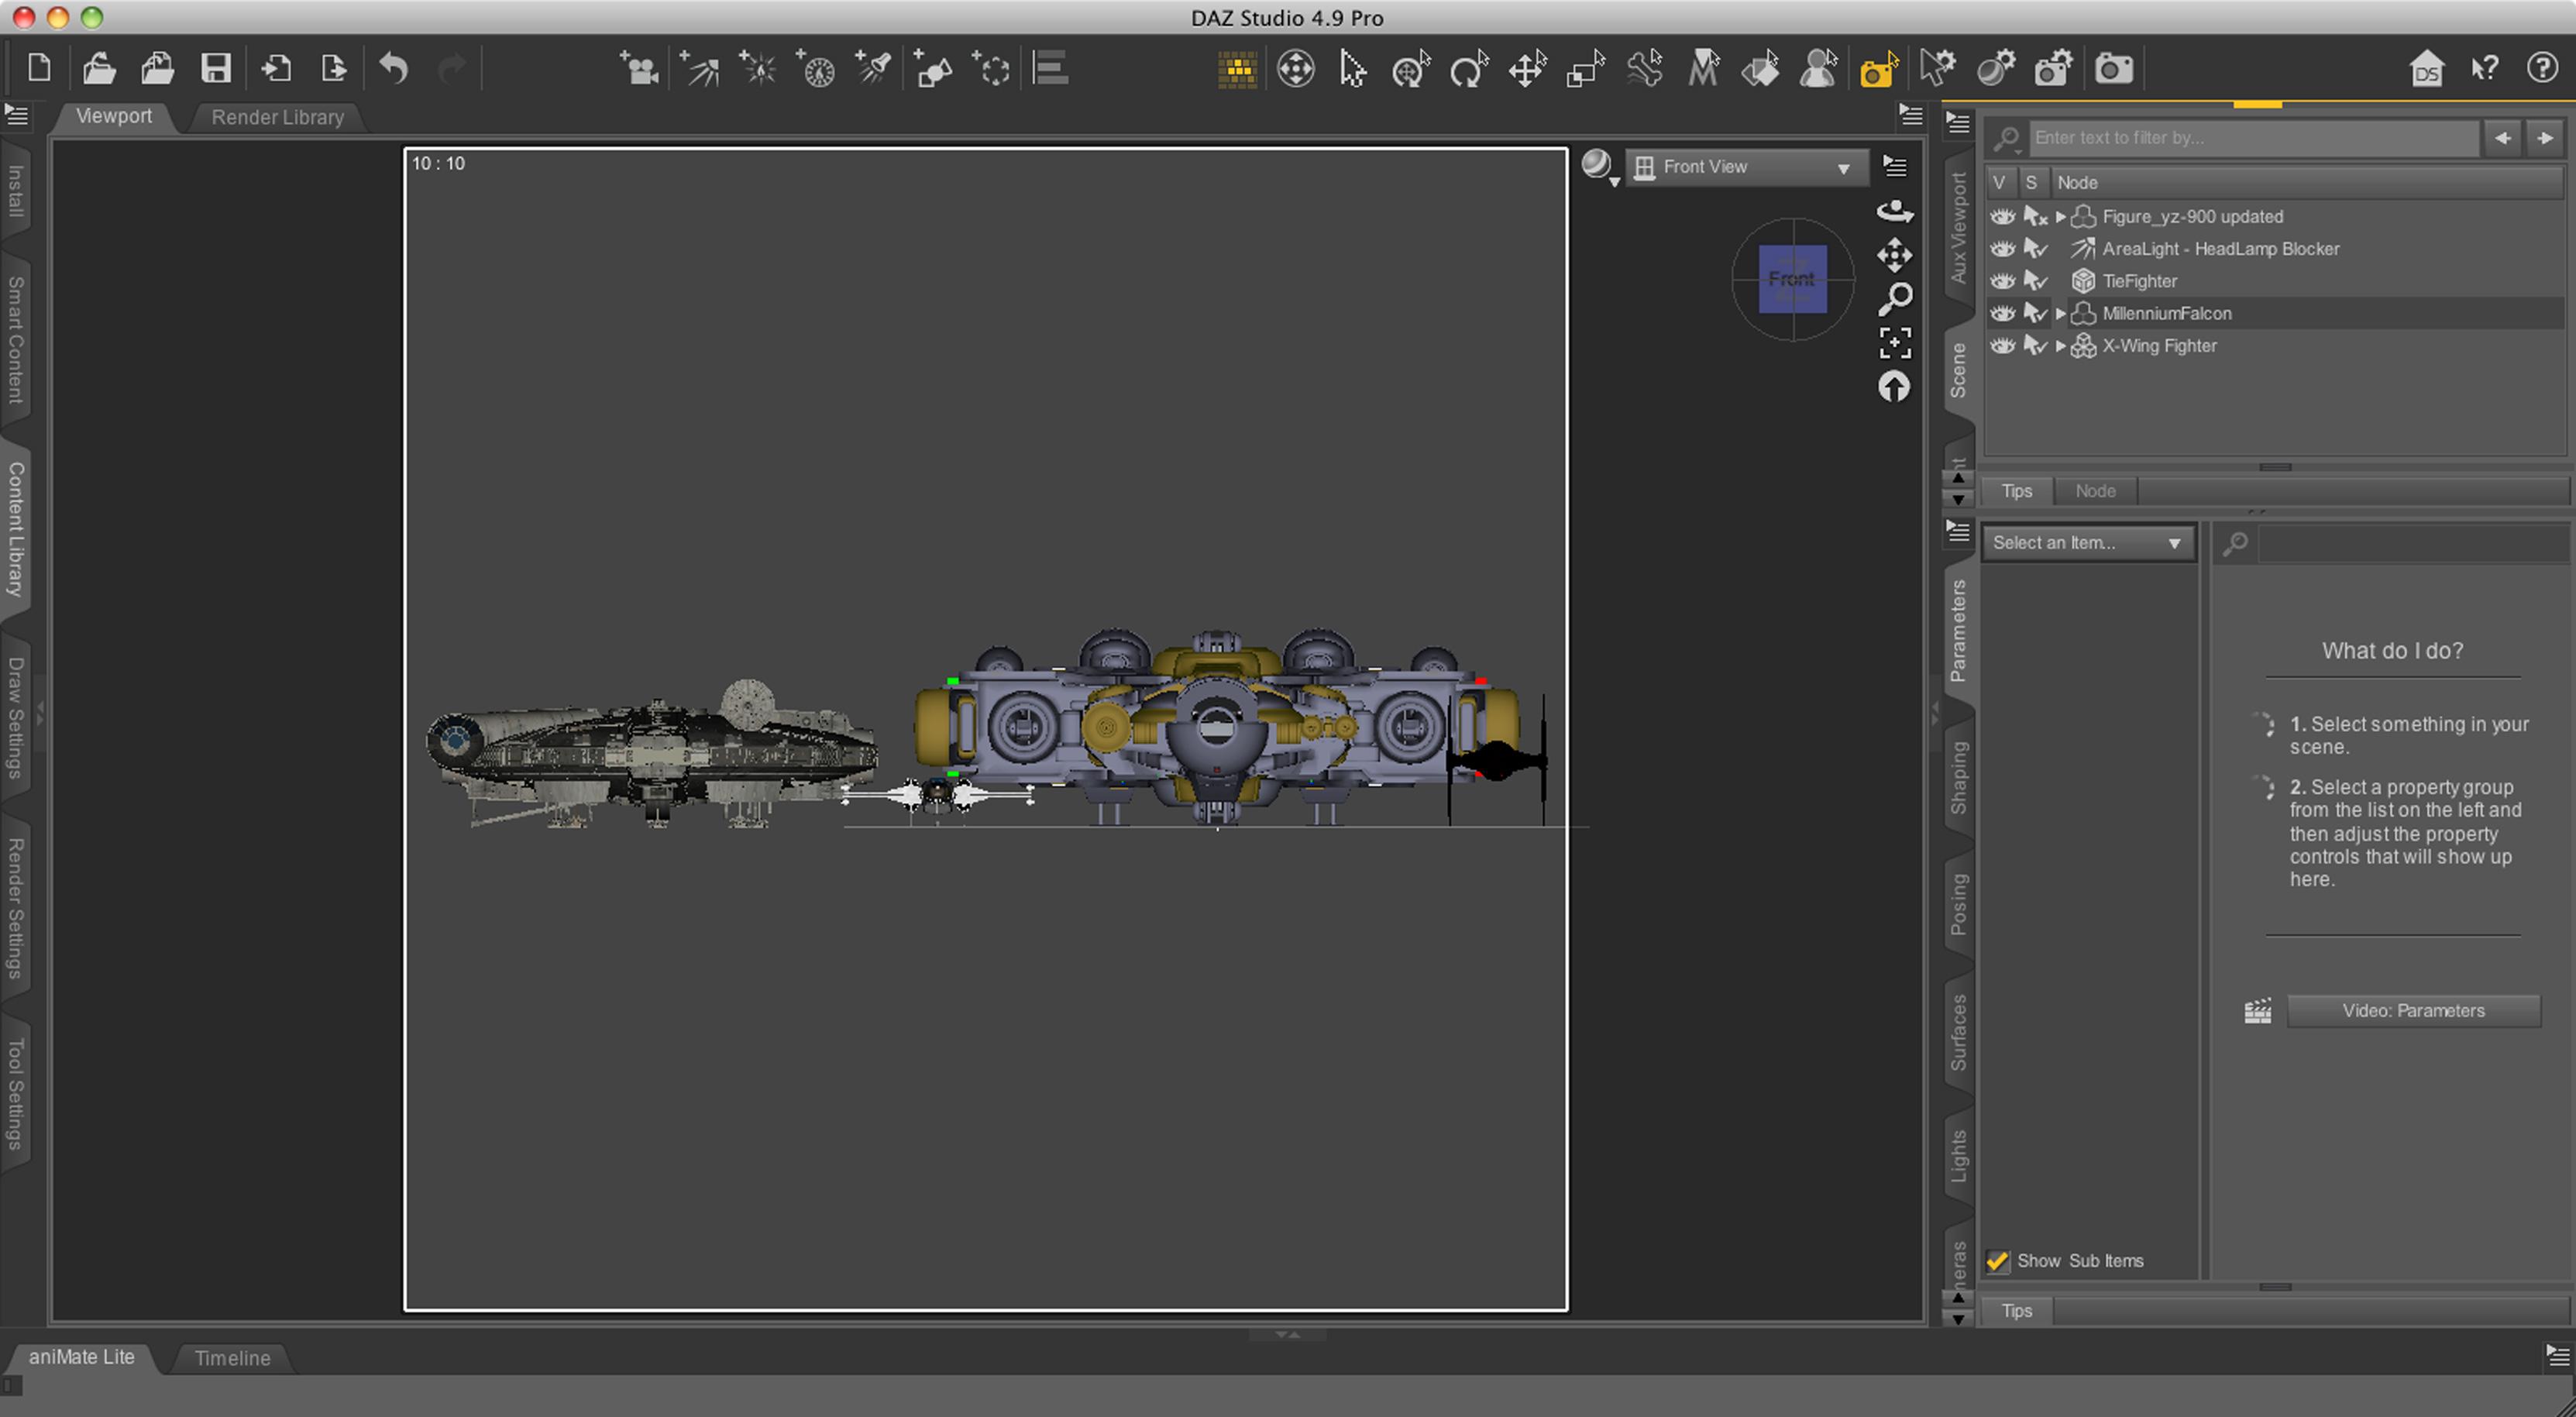Expand the MillenniumFalcon tree node
This screenshot has width=2576, height=1417.
pos(2060,314)
